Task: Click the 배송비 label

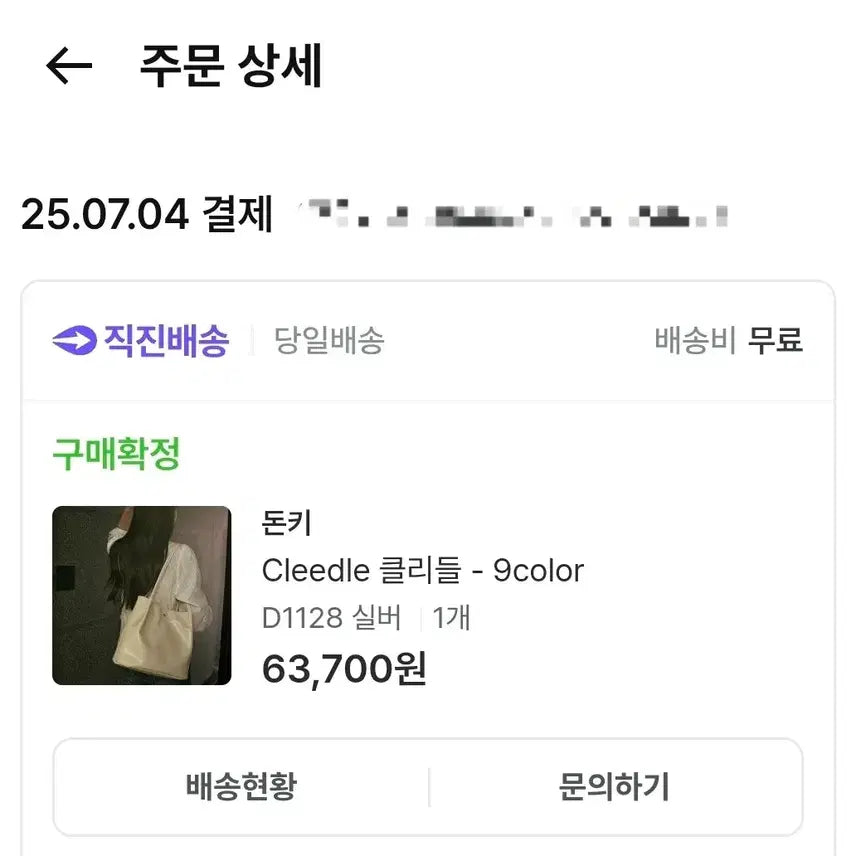Action: coord(695,341)
